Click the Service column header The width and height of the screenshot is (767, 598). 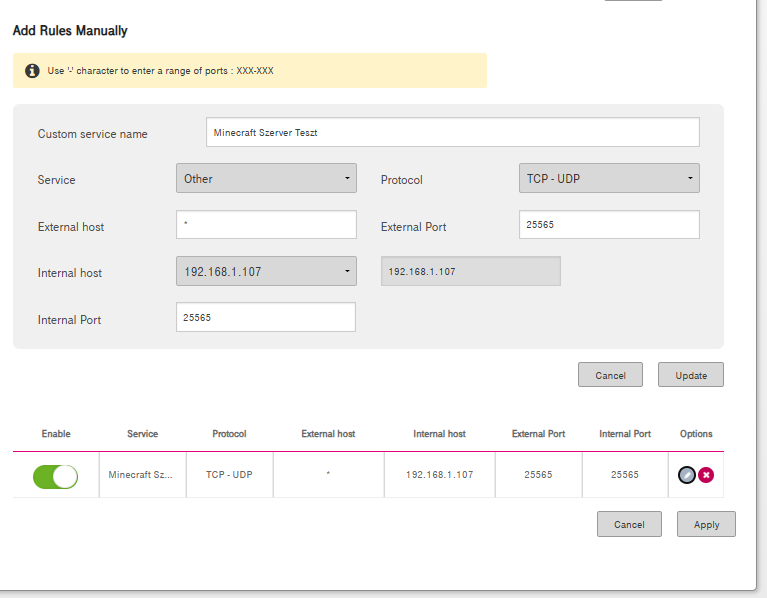click(x=142, y=434)
